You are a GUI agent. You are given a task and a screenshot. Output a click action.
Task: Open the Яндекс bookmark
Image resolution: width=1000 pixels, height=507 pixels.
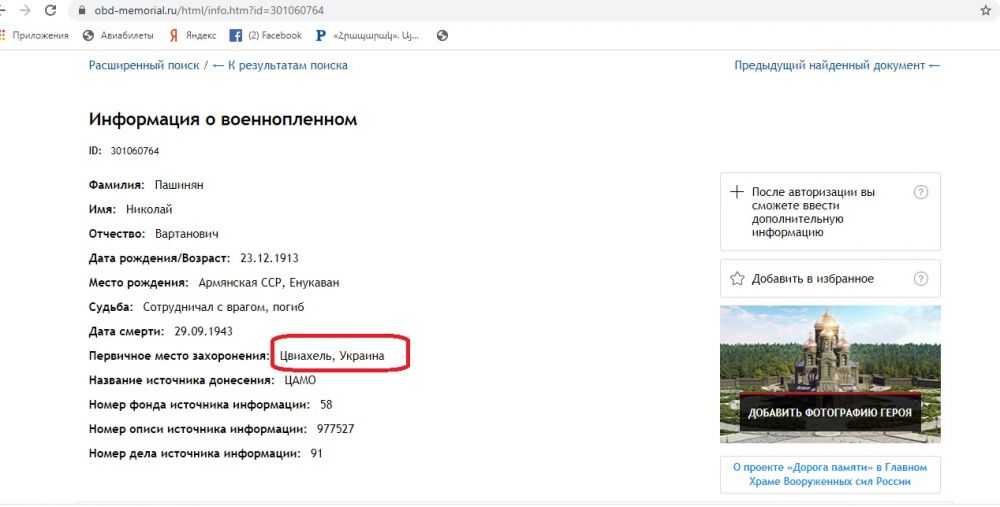pos(192,35)
